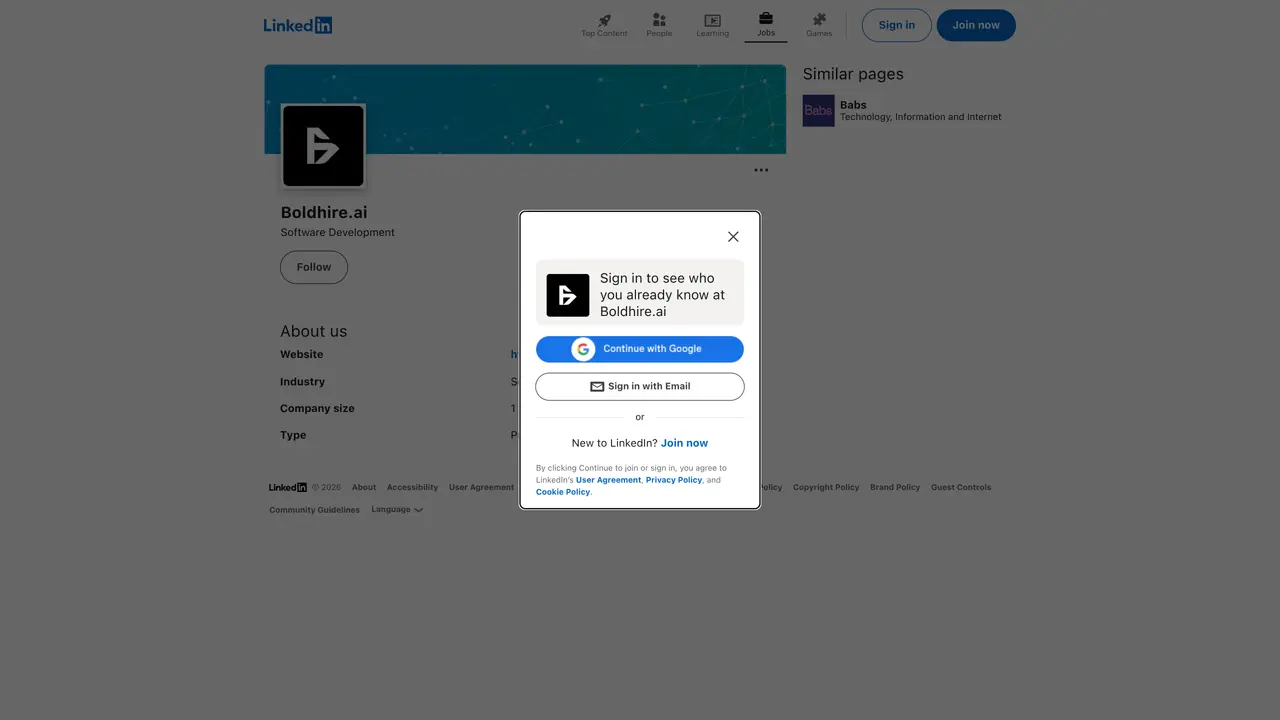The image size is (1280, 720).
Task: Click the Boldhire.ai logo inside the sign-in dialog
Action: pyautogui.click(x=568, y=295)
